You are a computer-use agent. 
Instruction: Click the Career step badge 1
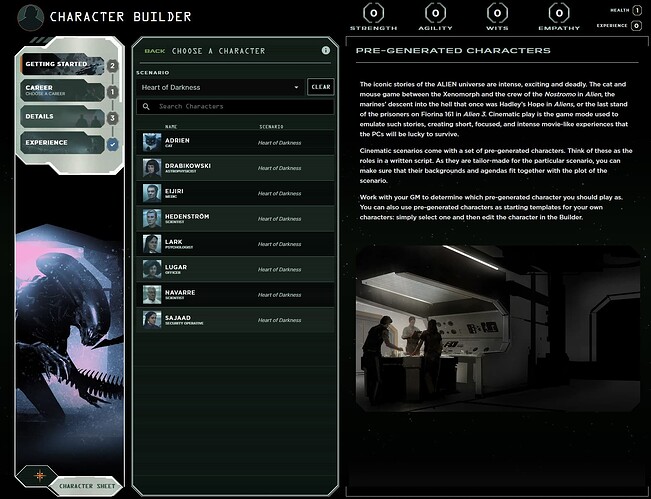click(112, 92)
